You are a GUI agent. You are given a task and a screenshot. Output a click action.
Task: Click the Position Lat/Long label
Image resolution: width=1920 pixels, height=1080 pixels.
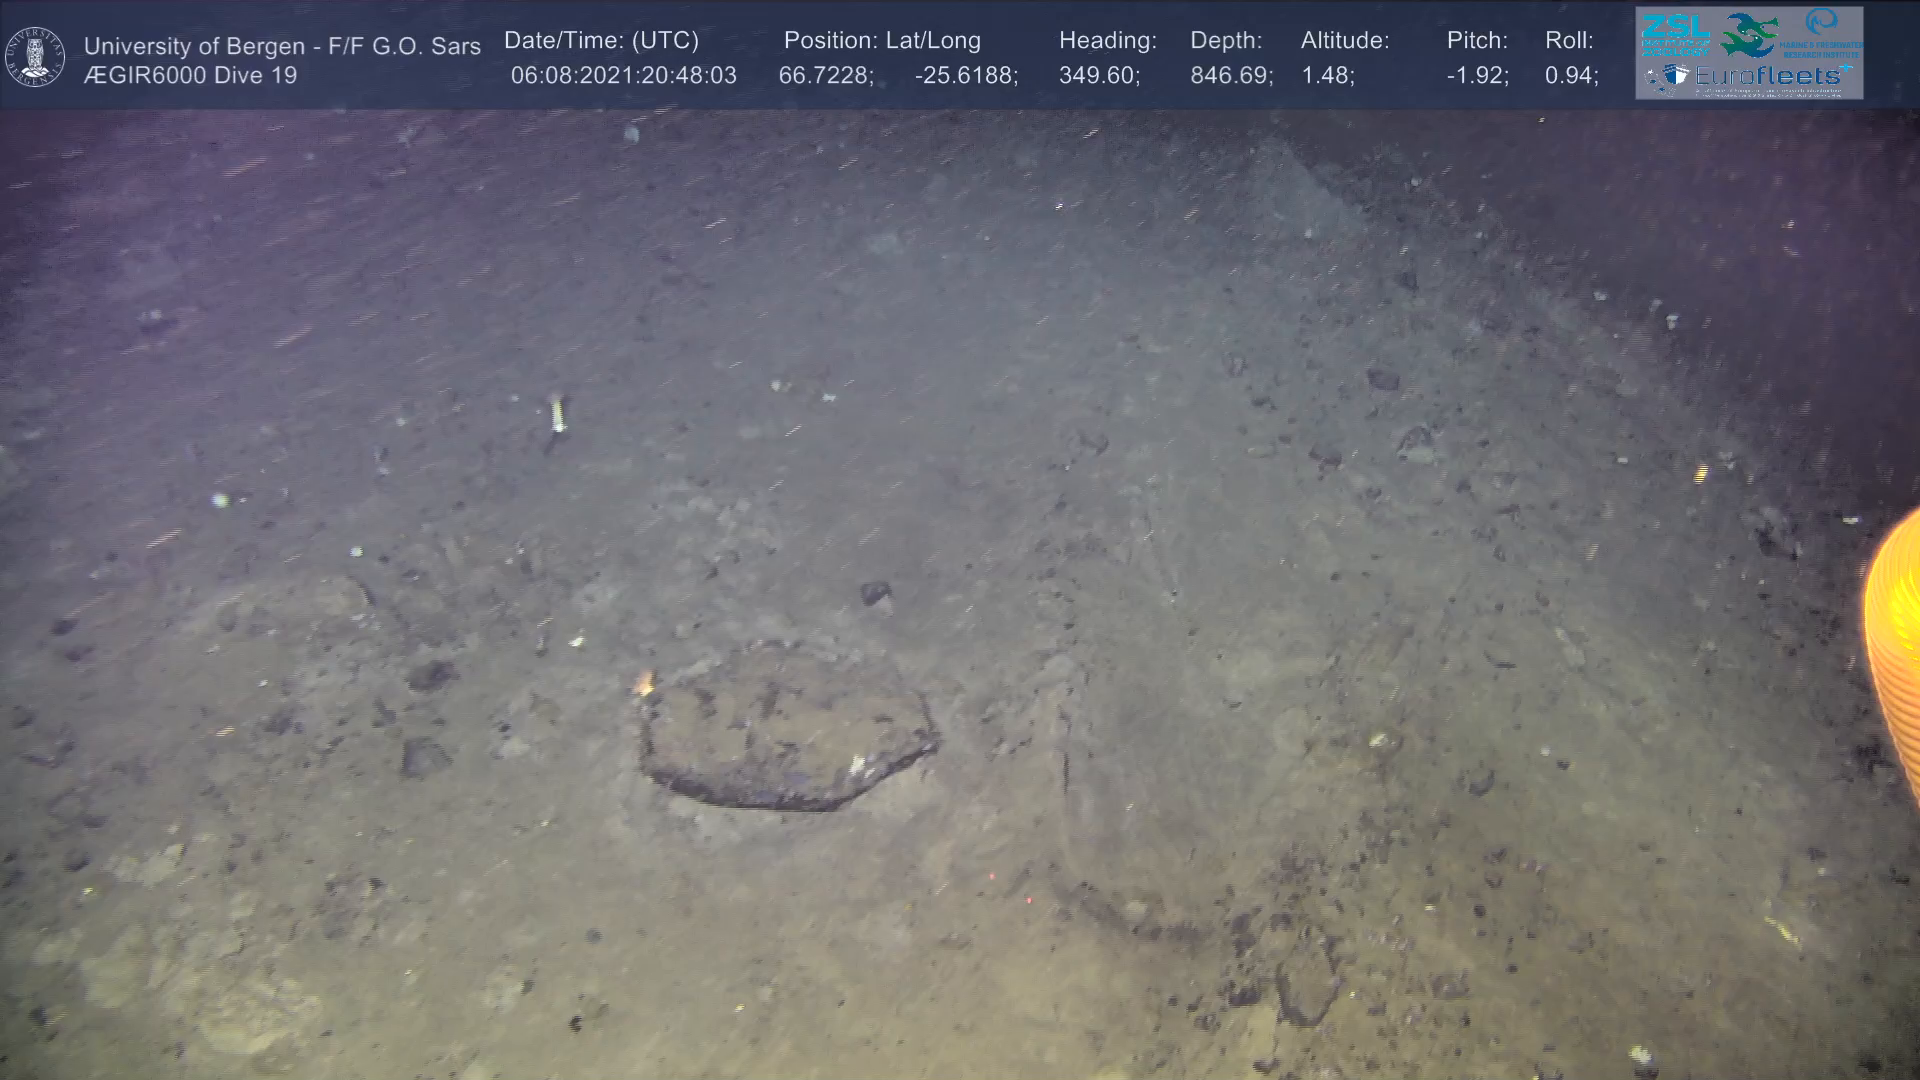point(882,41)
